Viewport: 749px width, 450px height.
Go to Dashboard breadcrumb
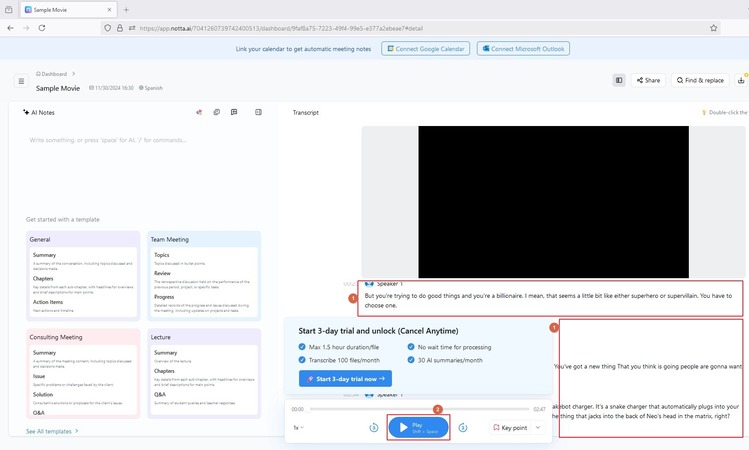point(52,74)
